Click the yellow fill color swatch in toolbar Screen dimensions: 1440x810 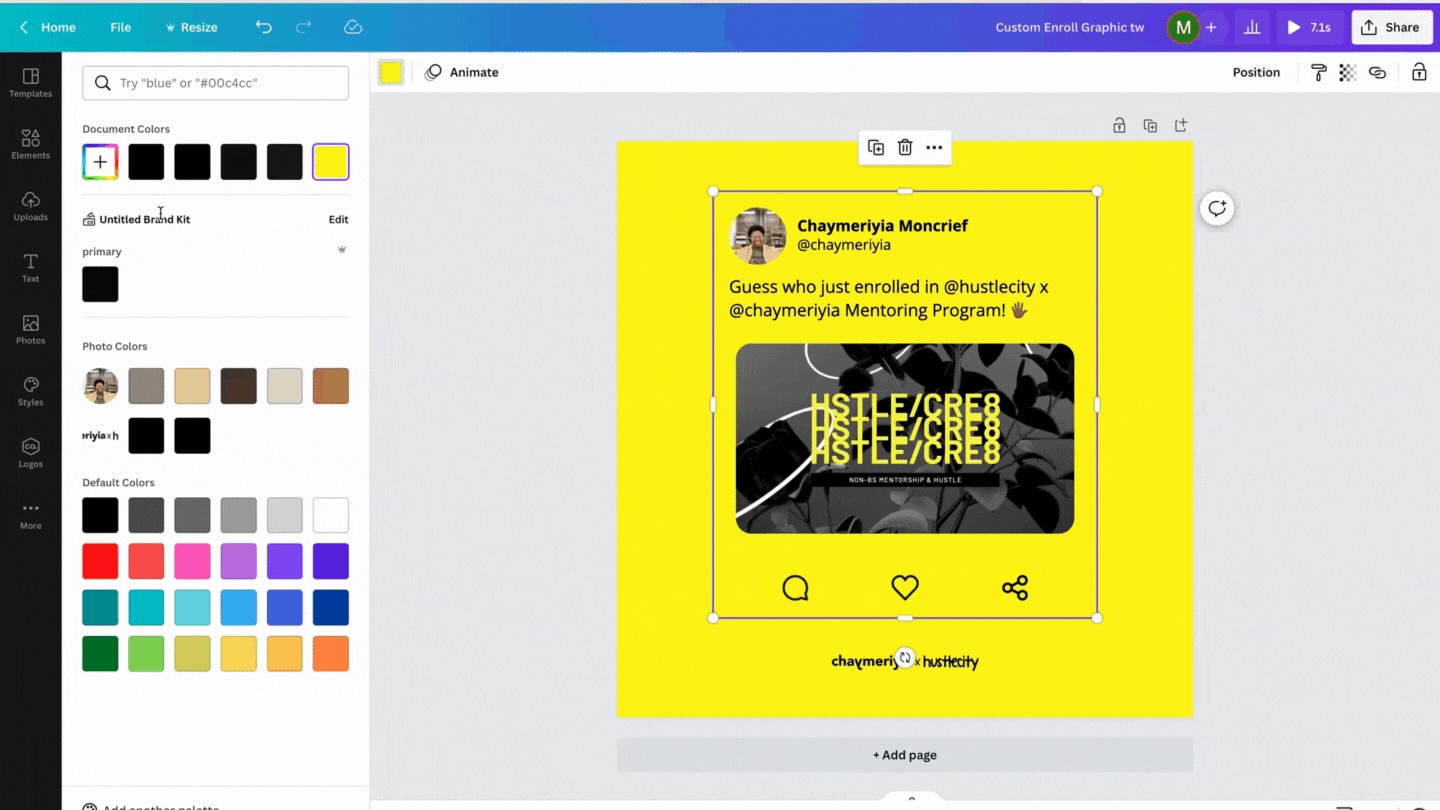[391, 72]
